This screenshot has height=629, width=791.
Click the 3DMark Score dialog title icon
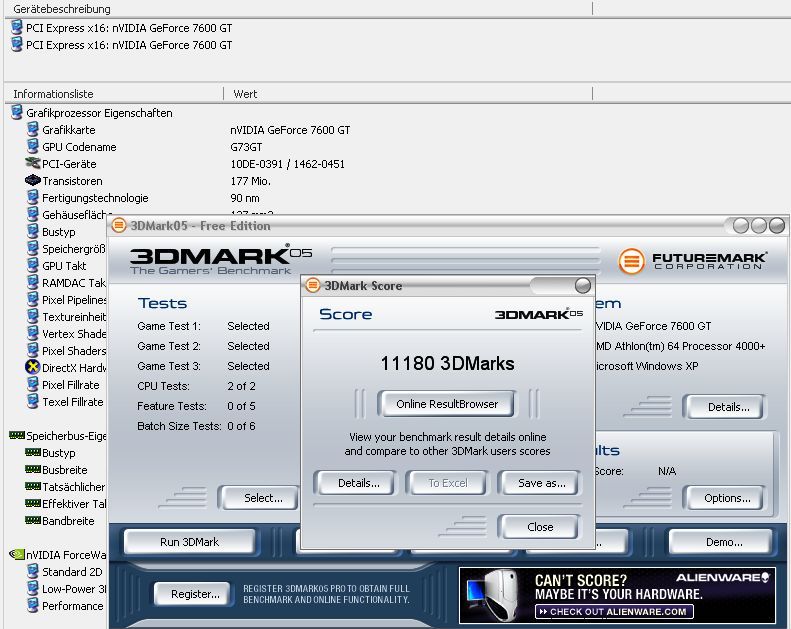[x=313, y=285]
